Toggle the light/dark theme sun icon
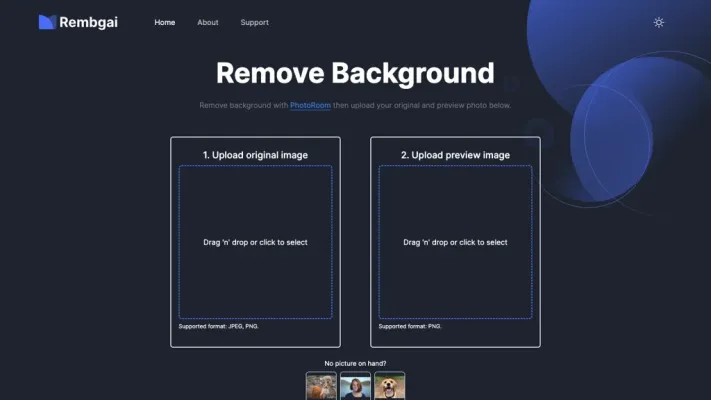This screenshot has height=400, width=711. tap(658, 22)
